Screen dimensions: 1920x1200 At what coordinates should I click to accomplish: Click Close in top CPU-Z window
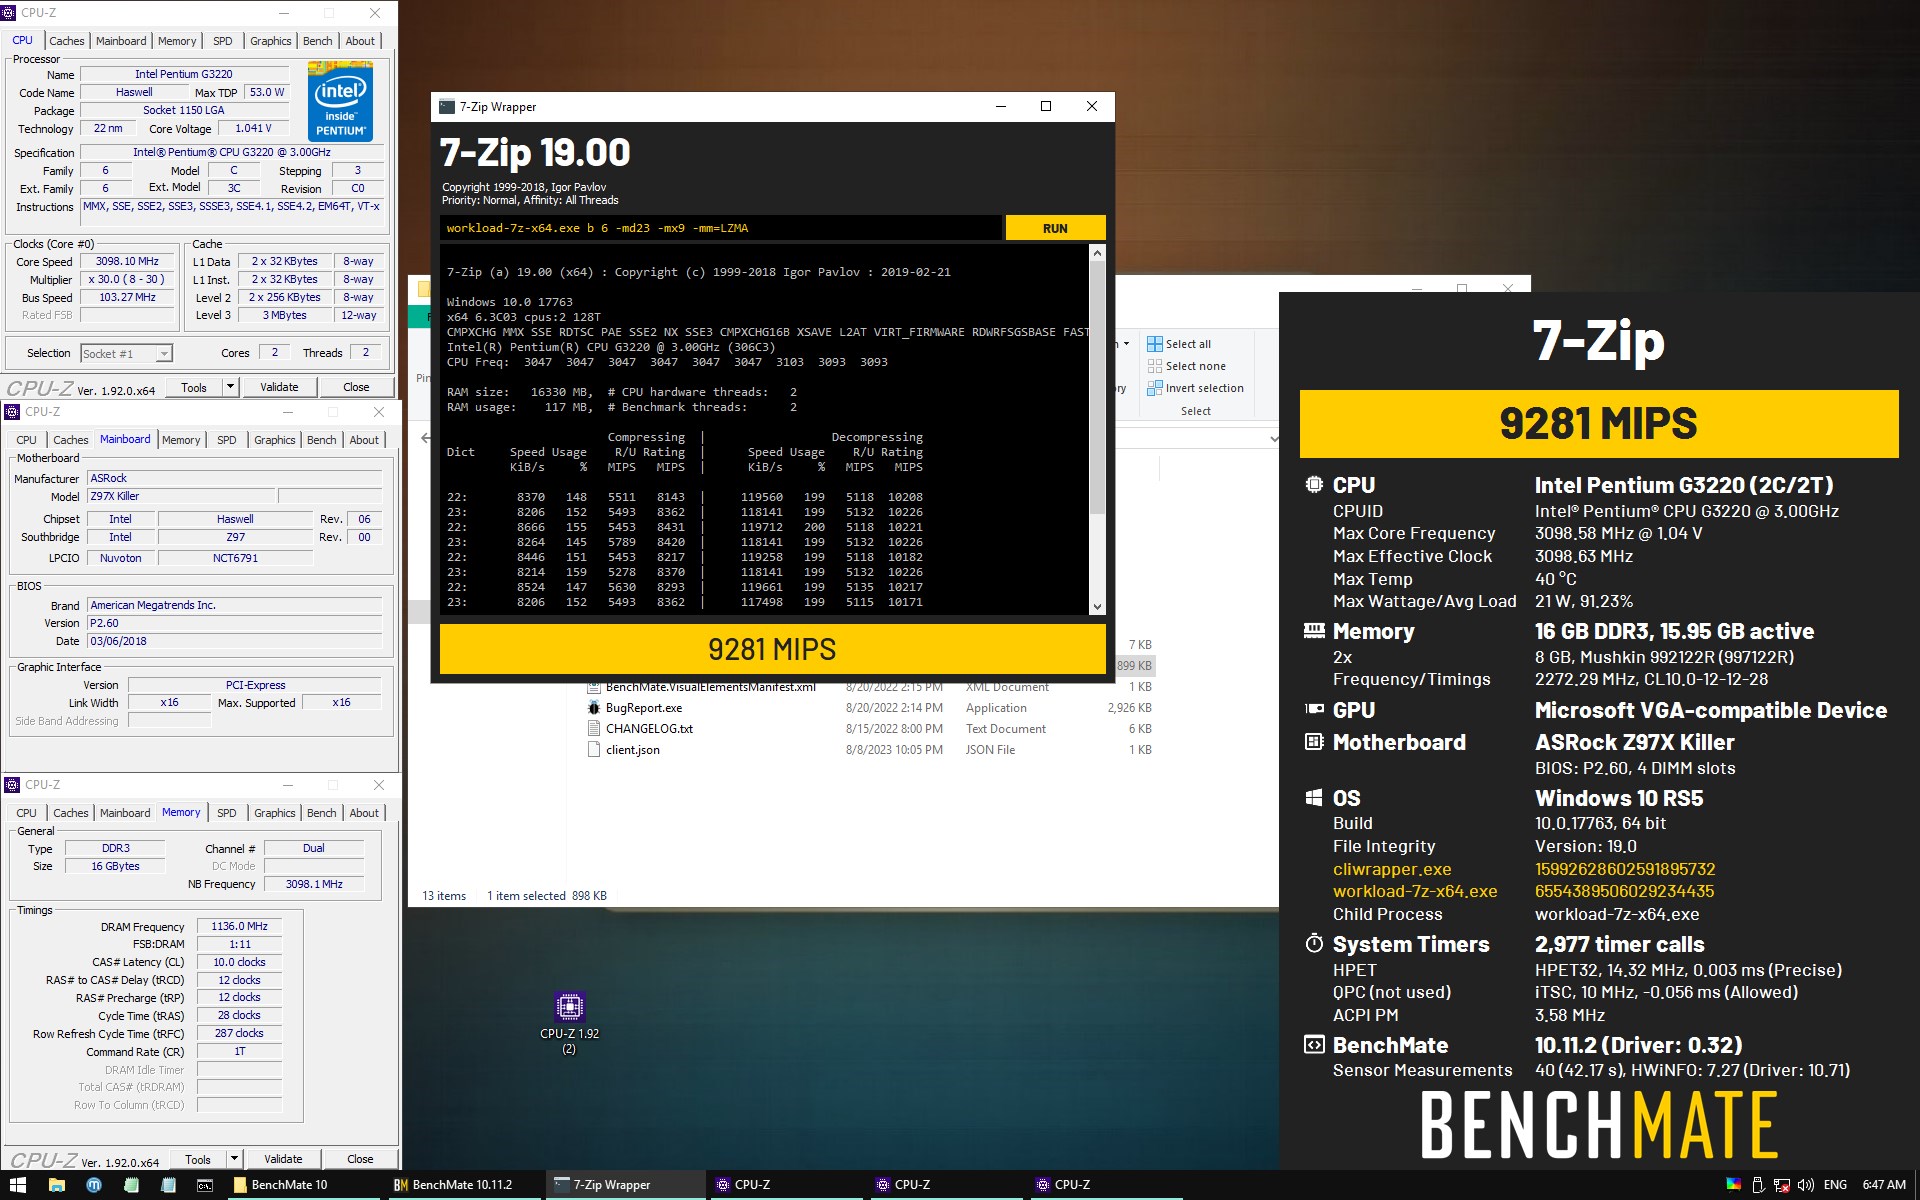(356, 387)
